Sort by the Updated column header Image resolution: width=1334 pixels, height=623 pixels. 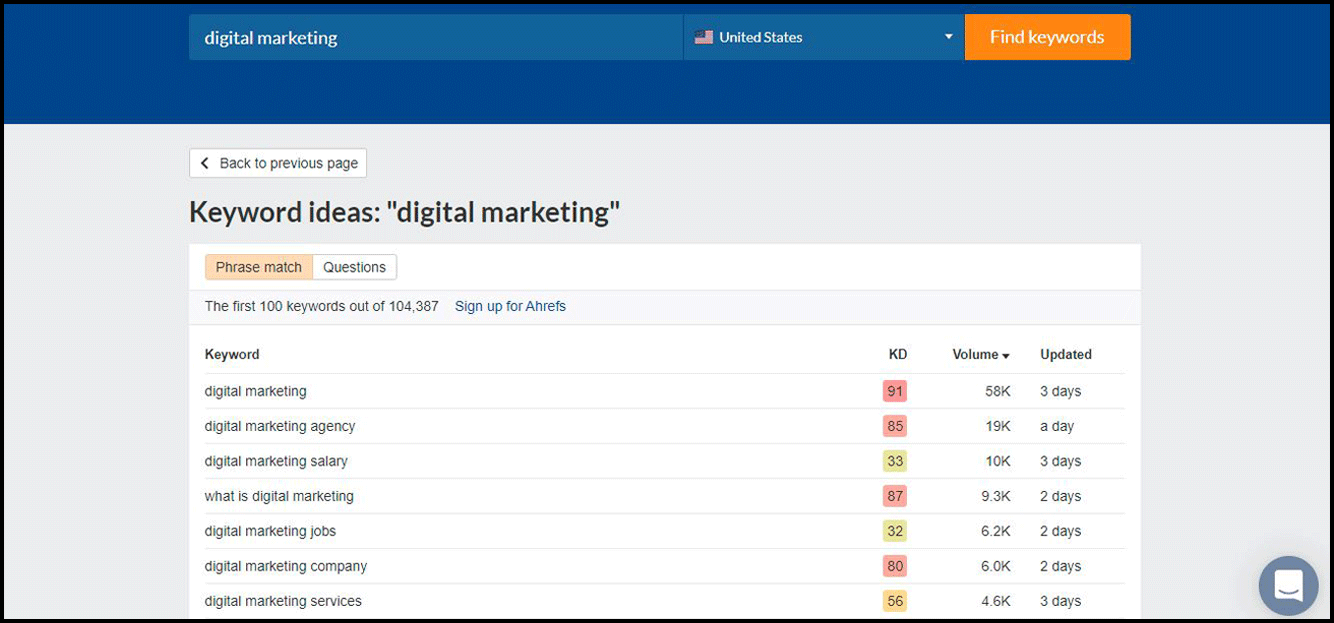[1065, 354]
